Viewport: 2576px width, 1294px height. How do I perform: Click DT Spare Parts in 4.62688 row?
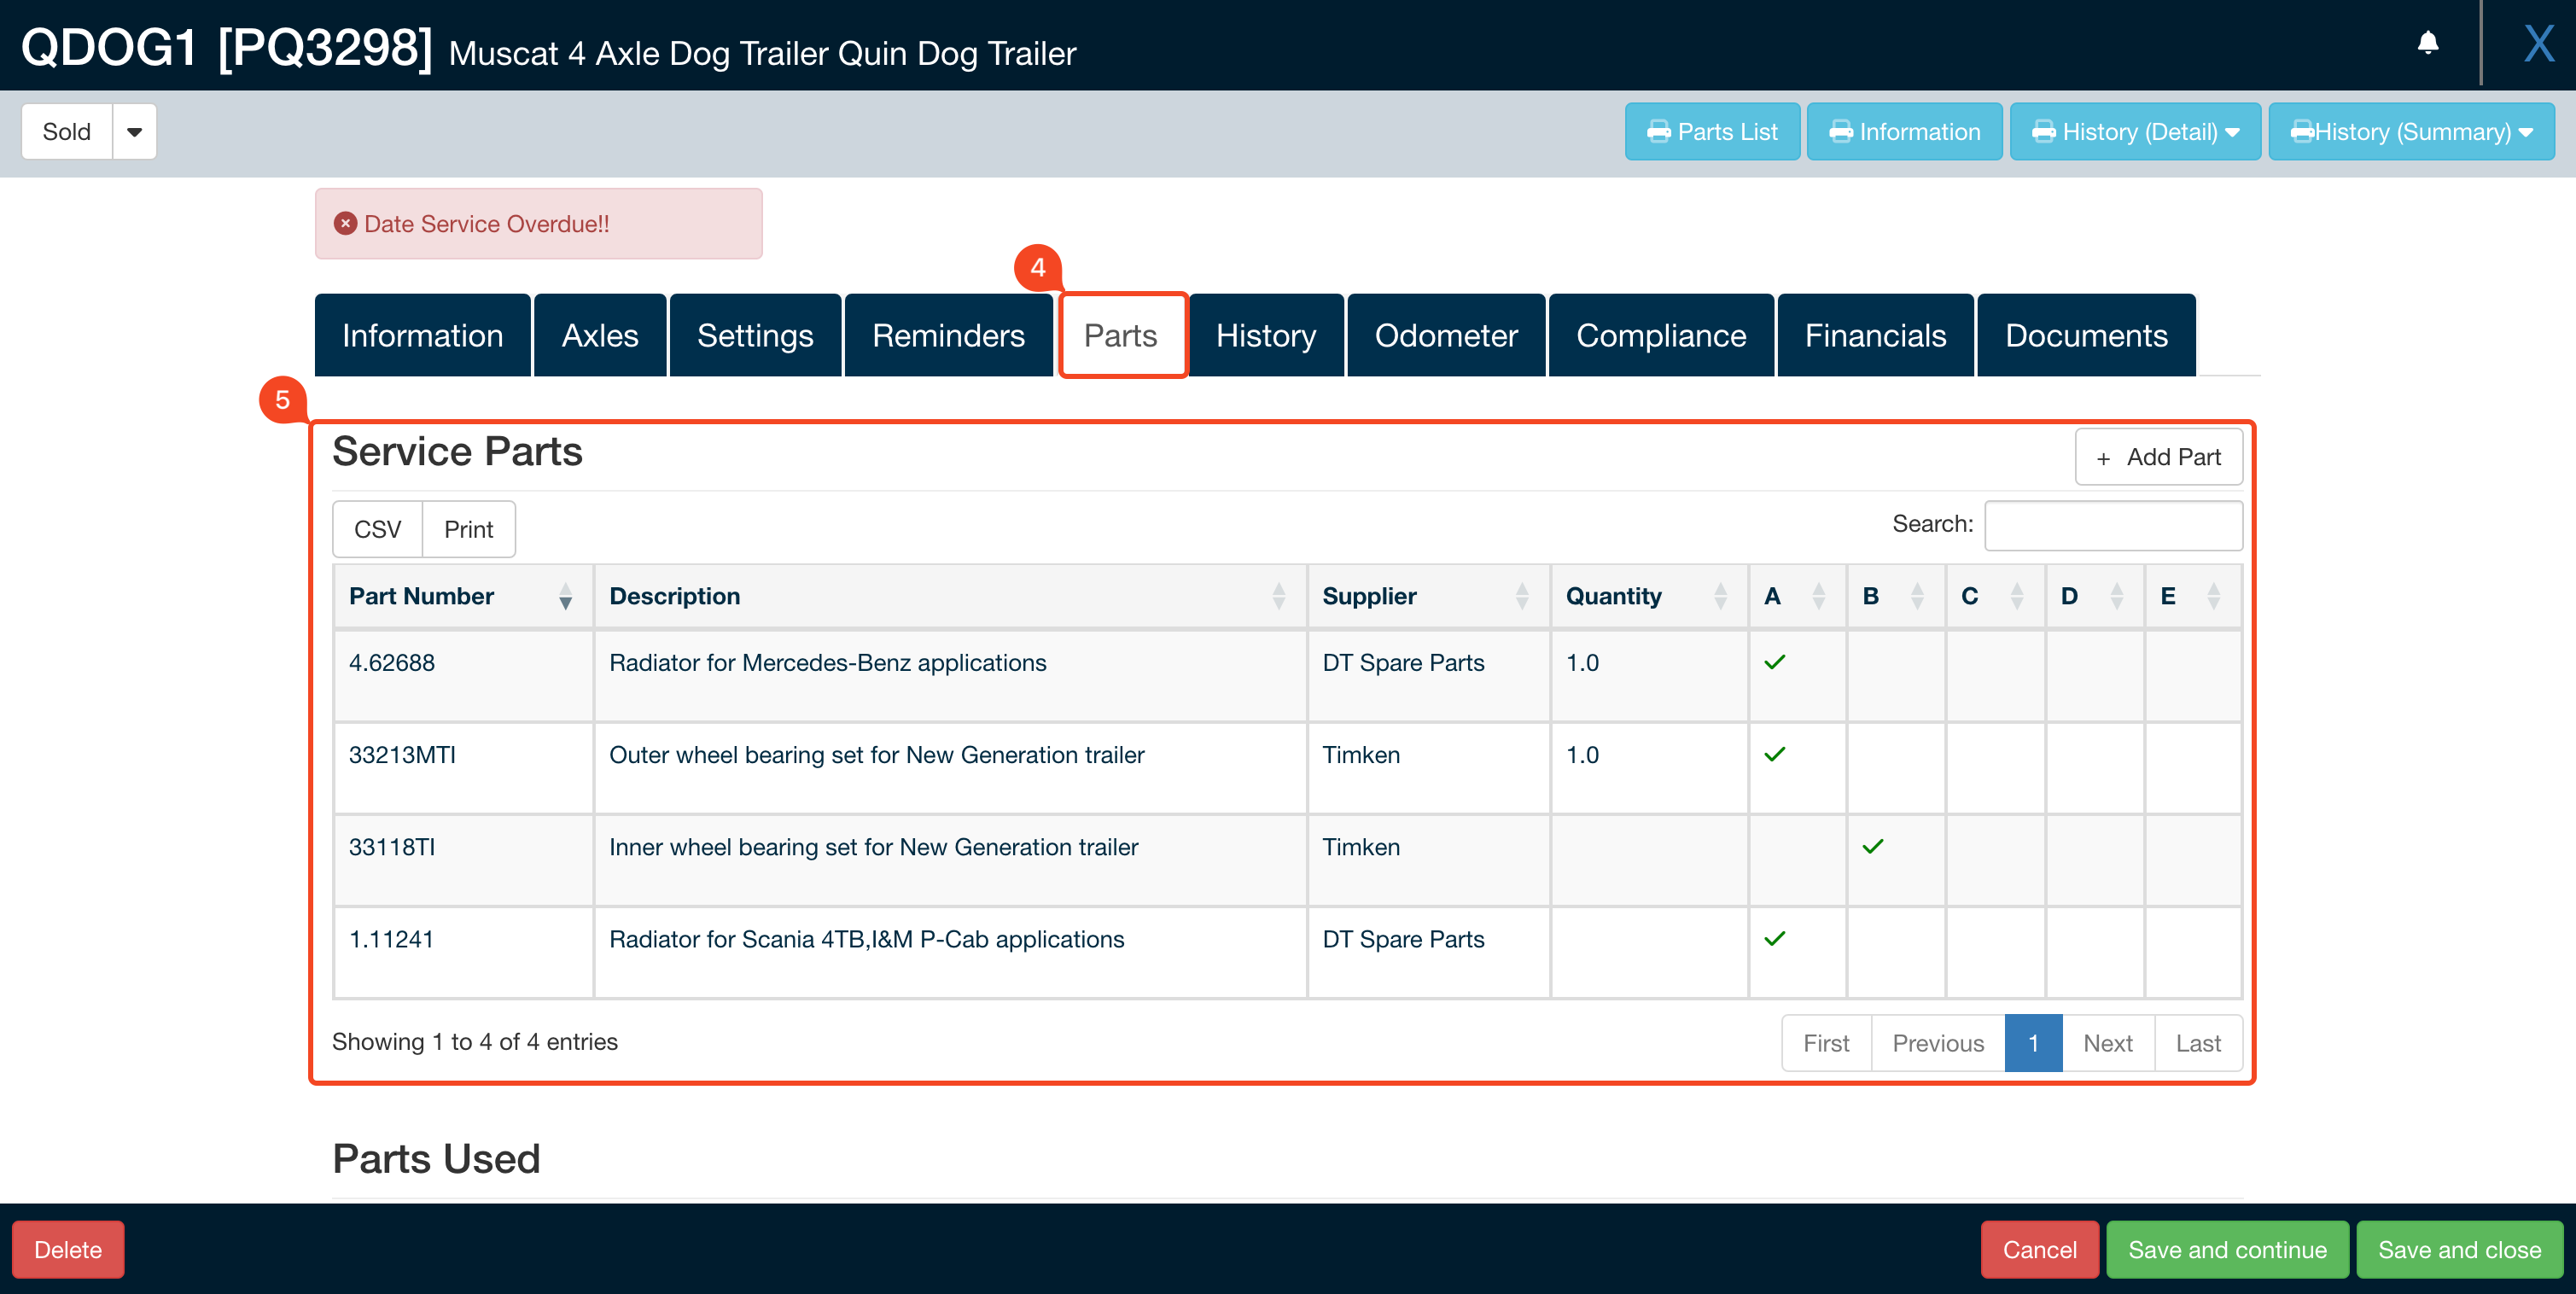1403,662
